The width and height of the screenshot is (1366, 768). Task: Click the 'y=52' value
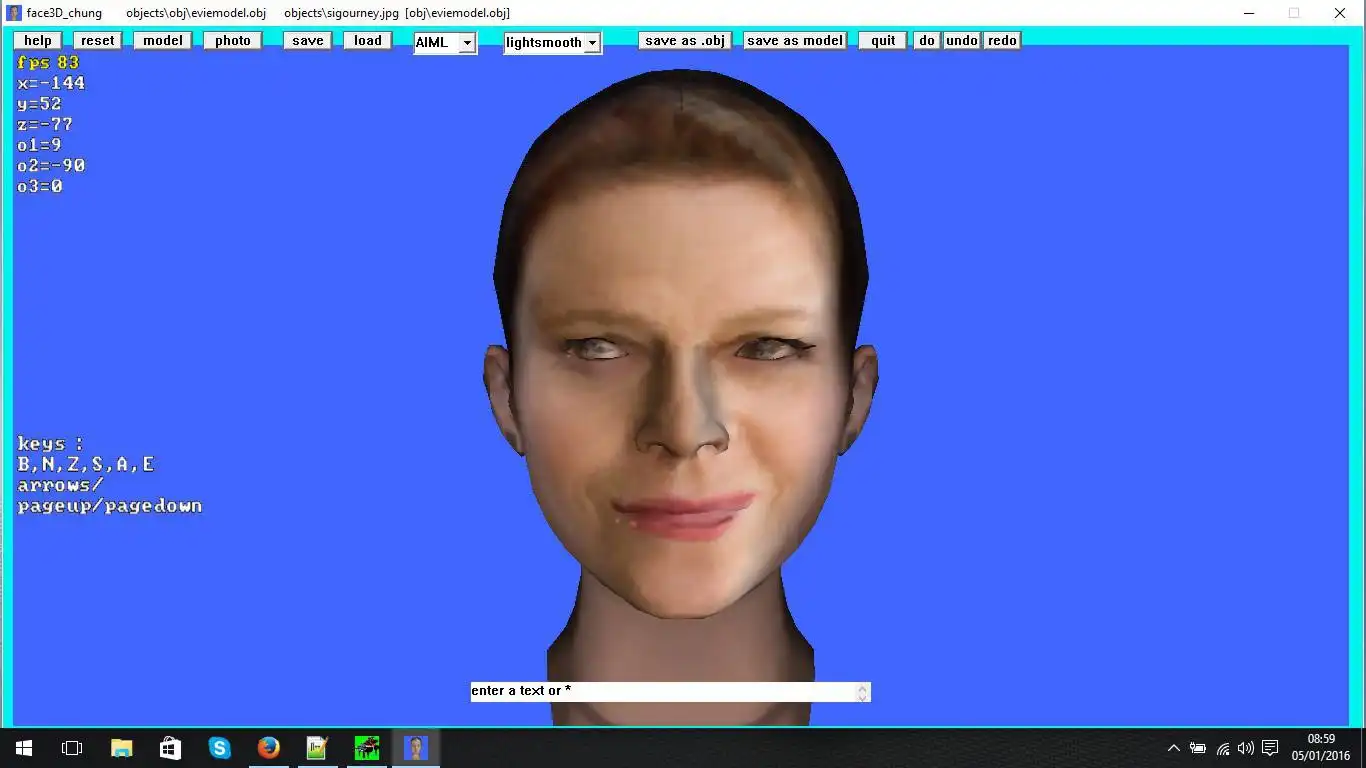point(39,104)
